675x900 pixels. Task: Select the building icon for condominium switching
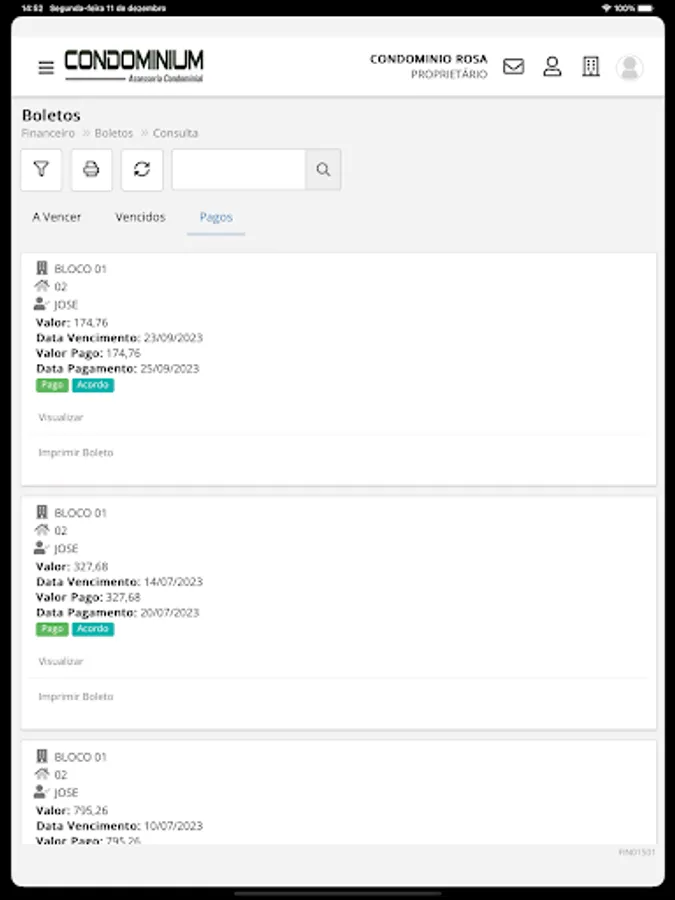591,67
